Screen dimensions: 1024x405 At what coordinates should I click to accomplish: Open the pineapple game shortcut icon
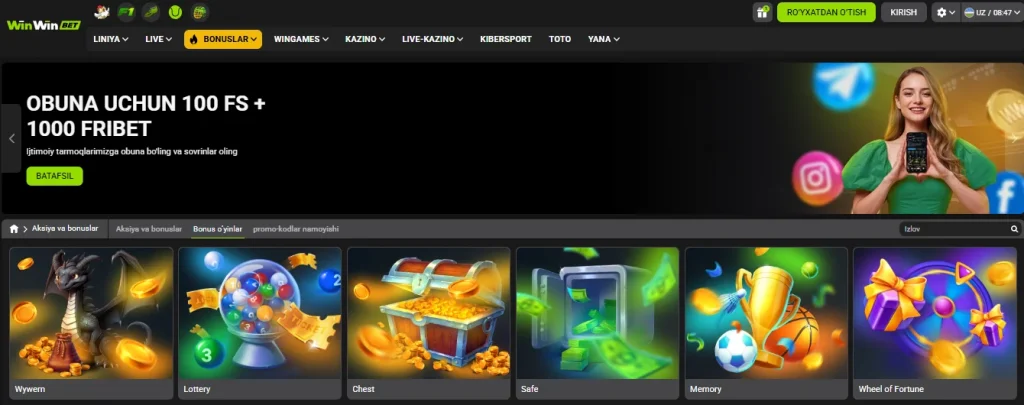pos(200,12)
